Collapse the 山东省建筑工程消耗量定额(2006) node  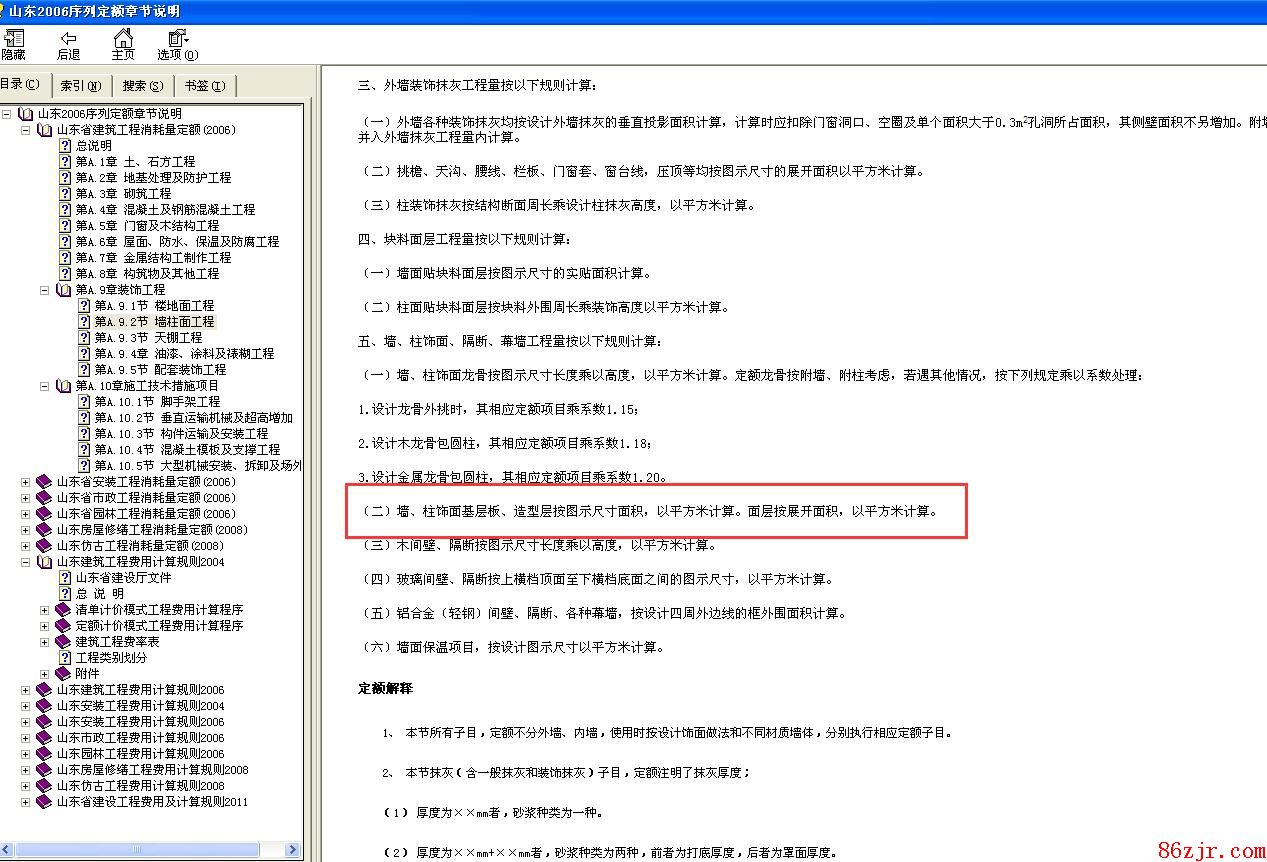(x=26, y=130)
